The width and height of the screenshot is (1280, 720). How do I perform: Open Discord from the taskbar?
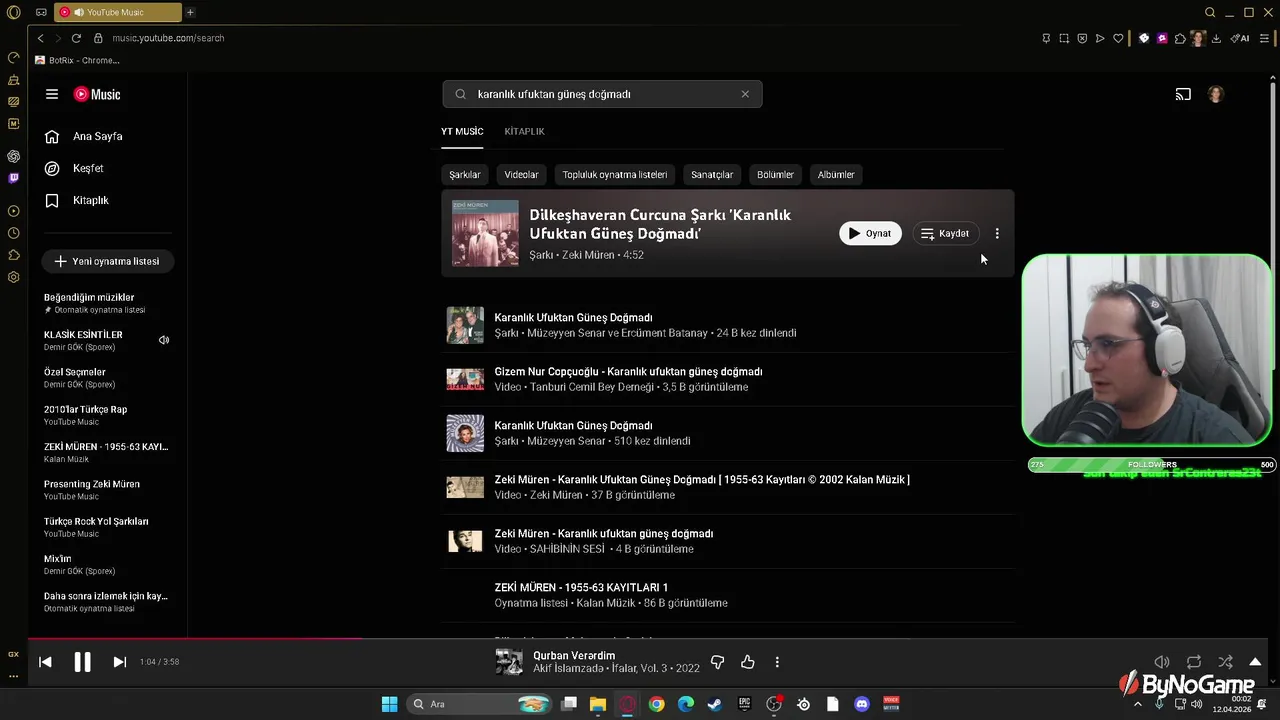click(862, 704)
